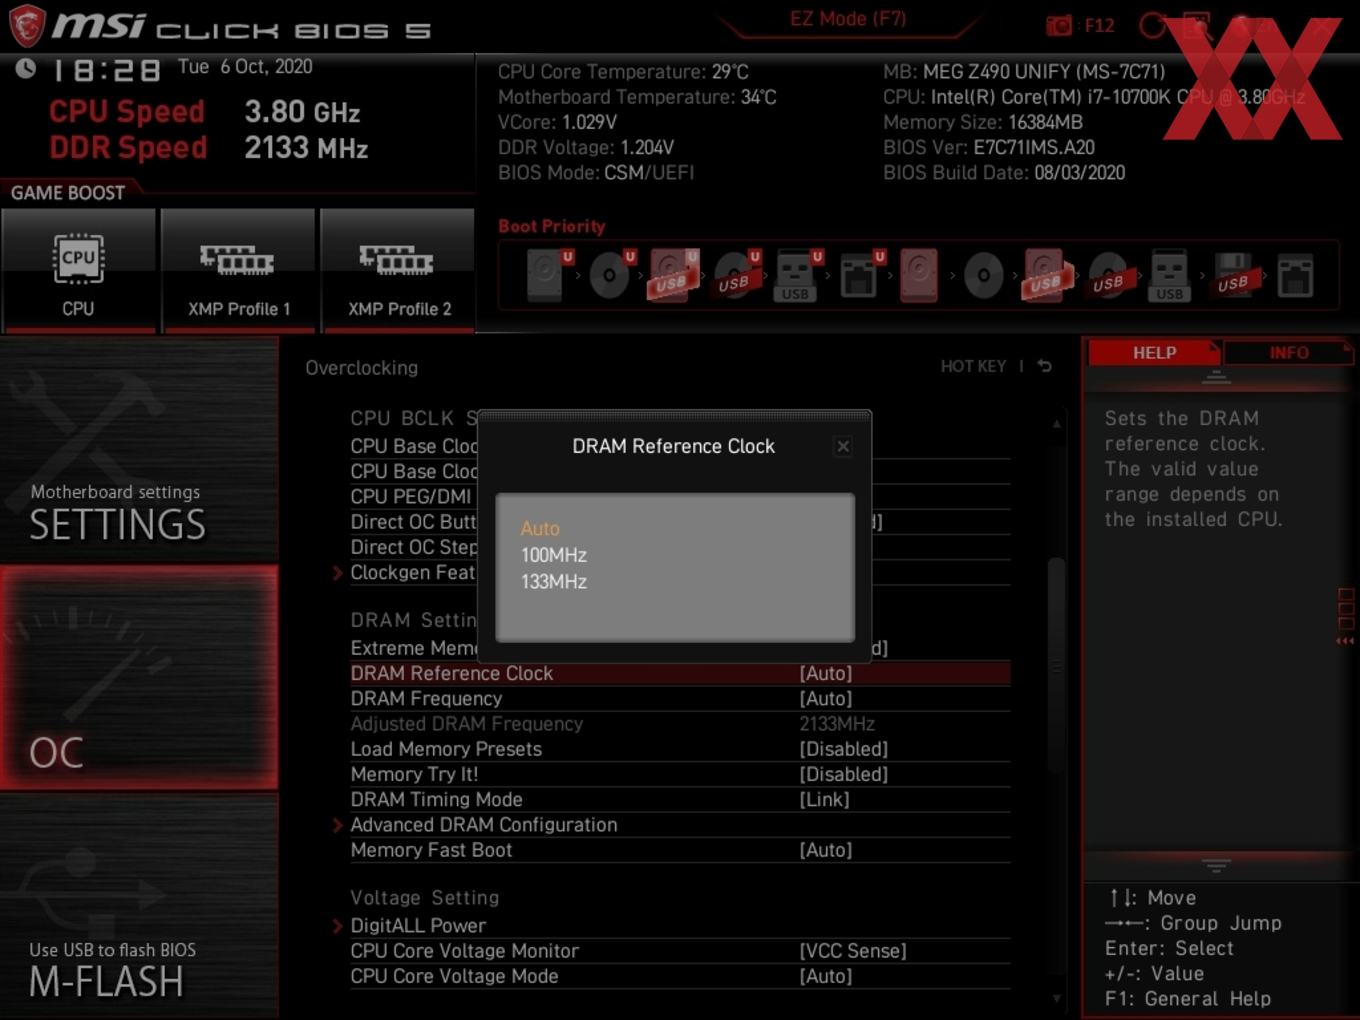Open Load Memory Presets [Disabled] dropdown
Image resolution: width=1360 pixels, height=1020 pixels.
(844, 749)
